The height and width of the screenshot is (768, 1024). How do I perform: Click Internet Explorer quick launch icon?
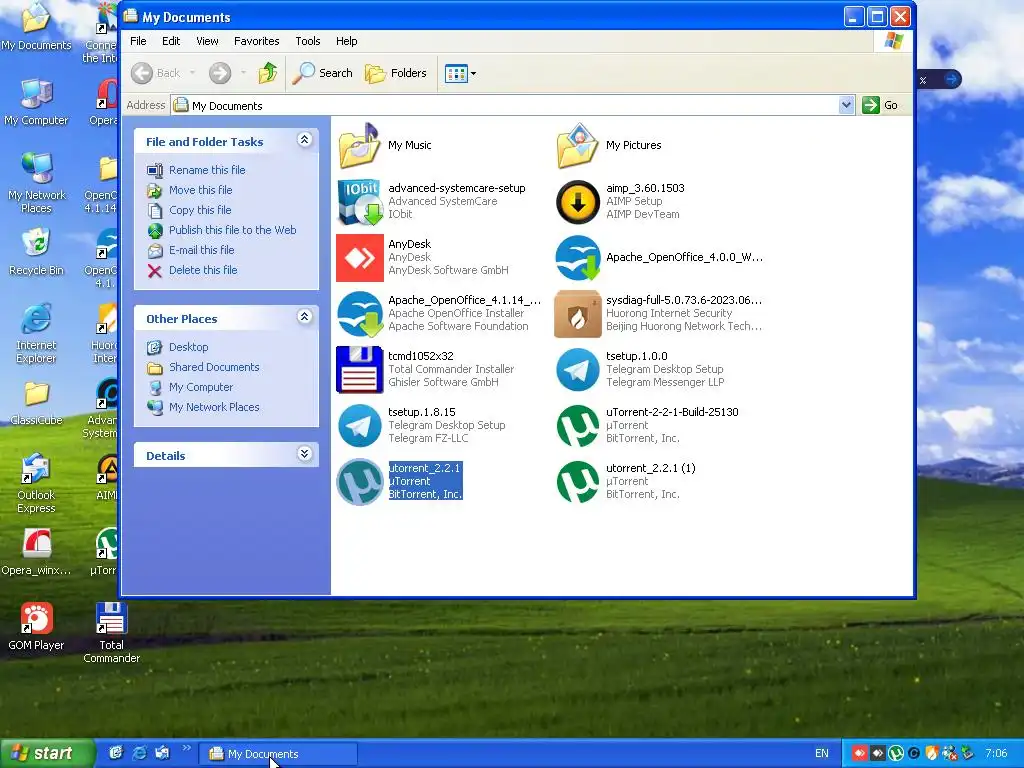pyautogui.click(x=139, y=753)
